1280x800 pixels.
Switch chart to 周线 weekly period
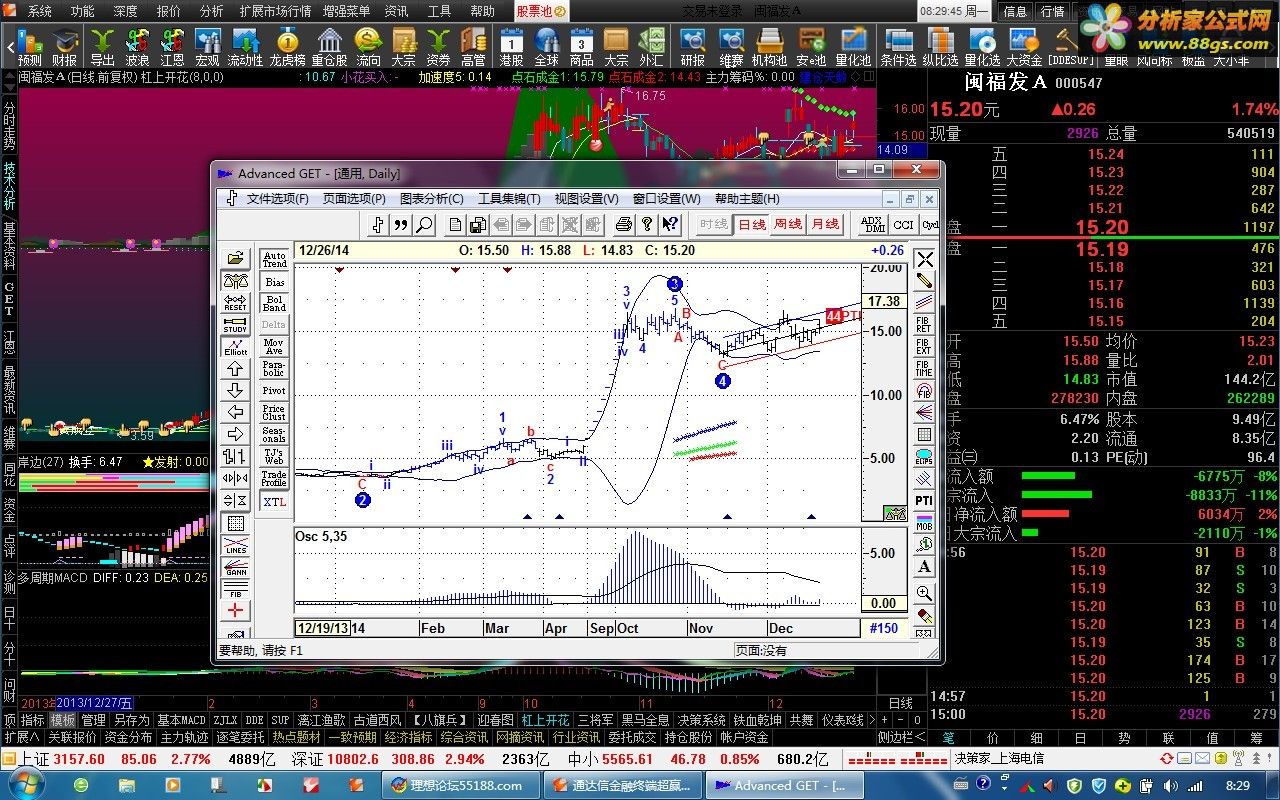coord(788,225)
